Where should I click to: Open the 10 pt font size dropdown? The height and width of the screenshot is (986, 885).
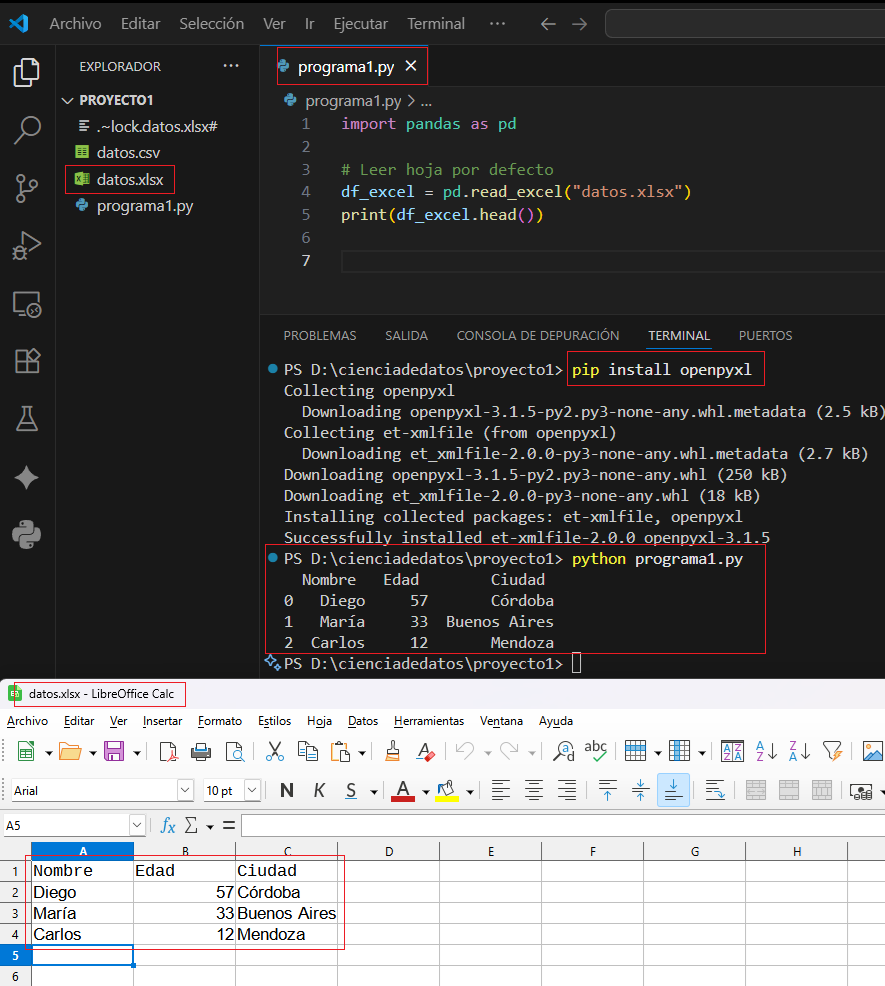tap(254, 790)
